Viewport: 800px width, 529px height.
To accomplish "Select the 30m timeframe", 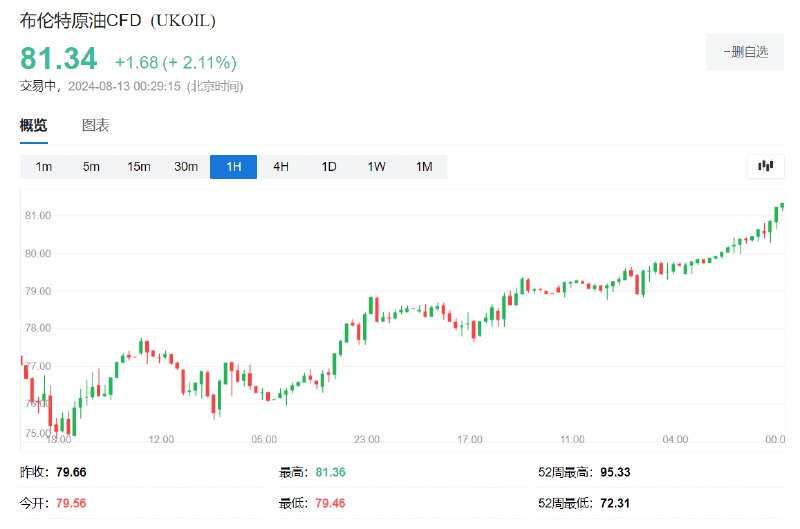I will [186, 167].
